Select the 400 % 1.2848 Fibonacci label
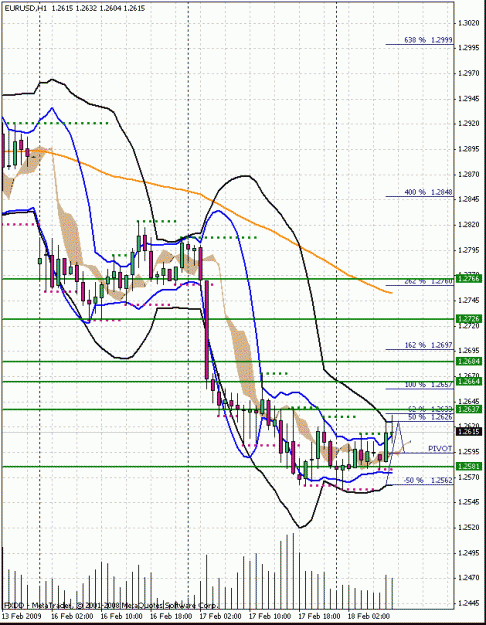The height and width of the screenshot is (625, 486). (428, 192)
